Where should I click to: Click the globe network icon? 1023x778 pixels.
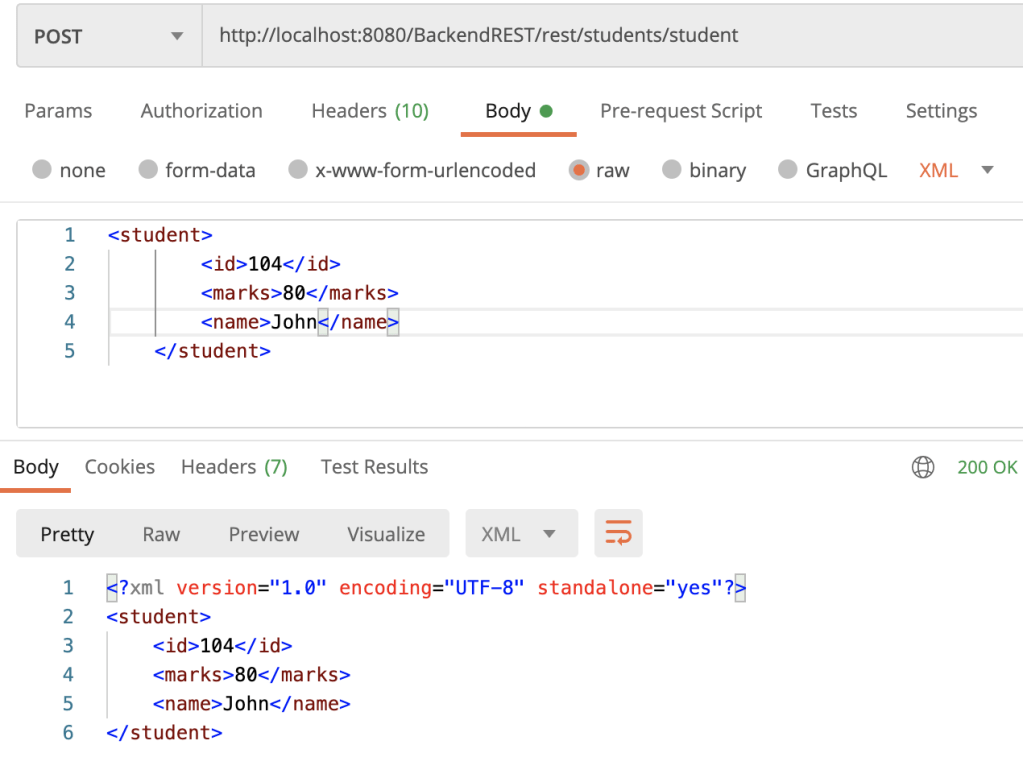(923, 467)
